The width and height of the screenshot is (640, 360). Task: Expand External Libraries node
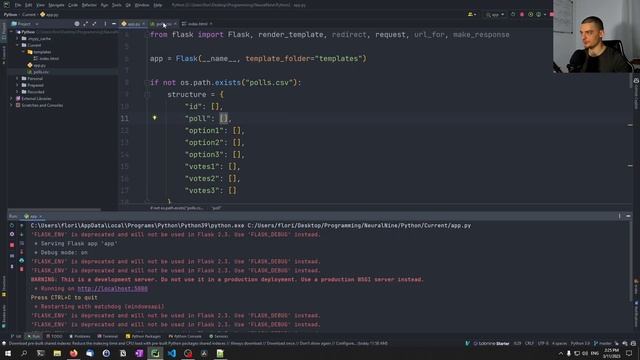11,98
